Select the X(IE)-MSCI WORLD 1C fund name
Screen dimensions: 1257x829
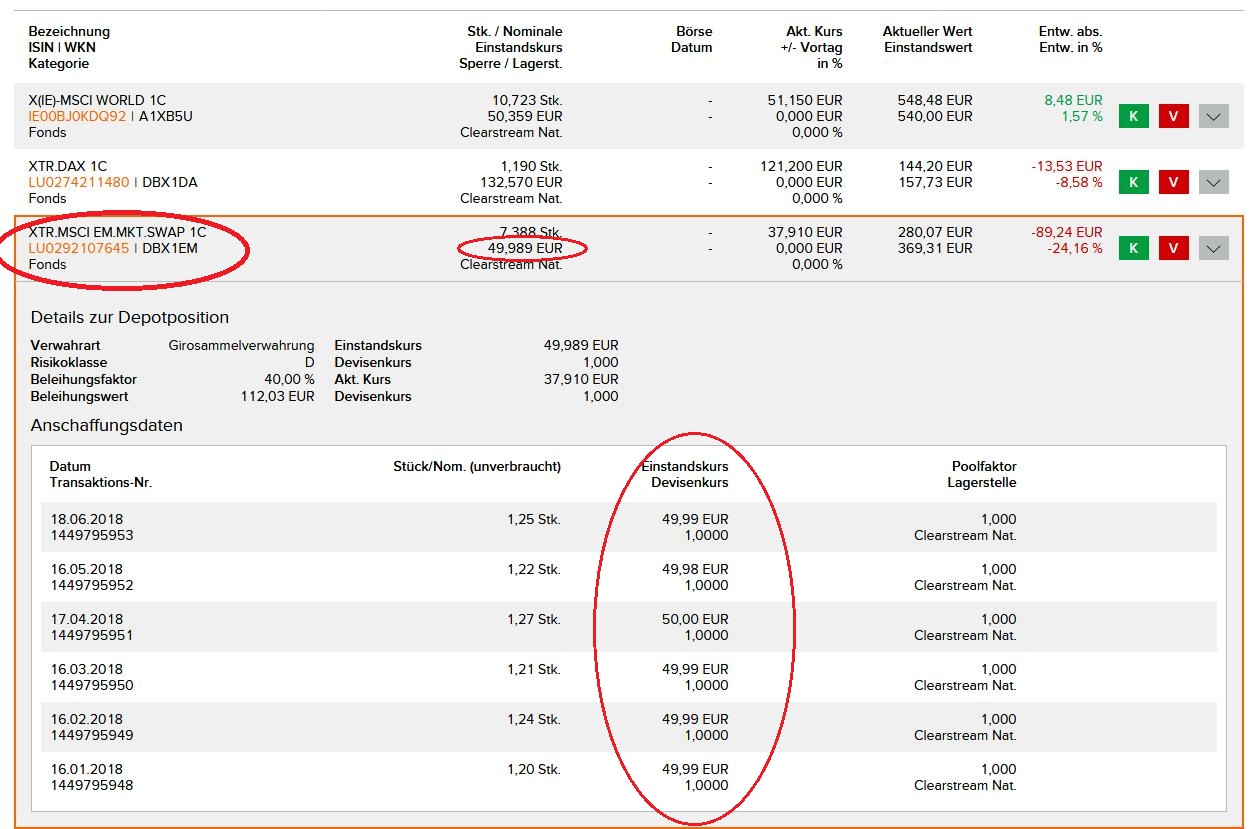tap(97, 100)
